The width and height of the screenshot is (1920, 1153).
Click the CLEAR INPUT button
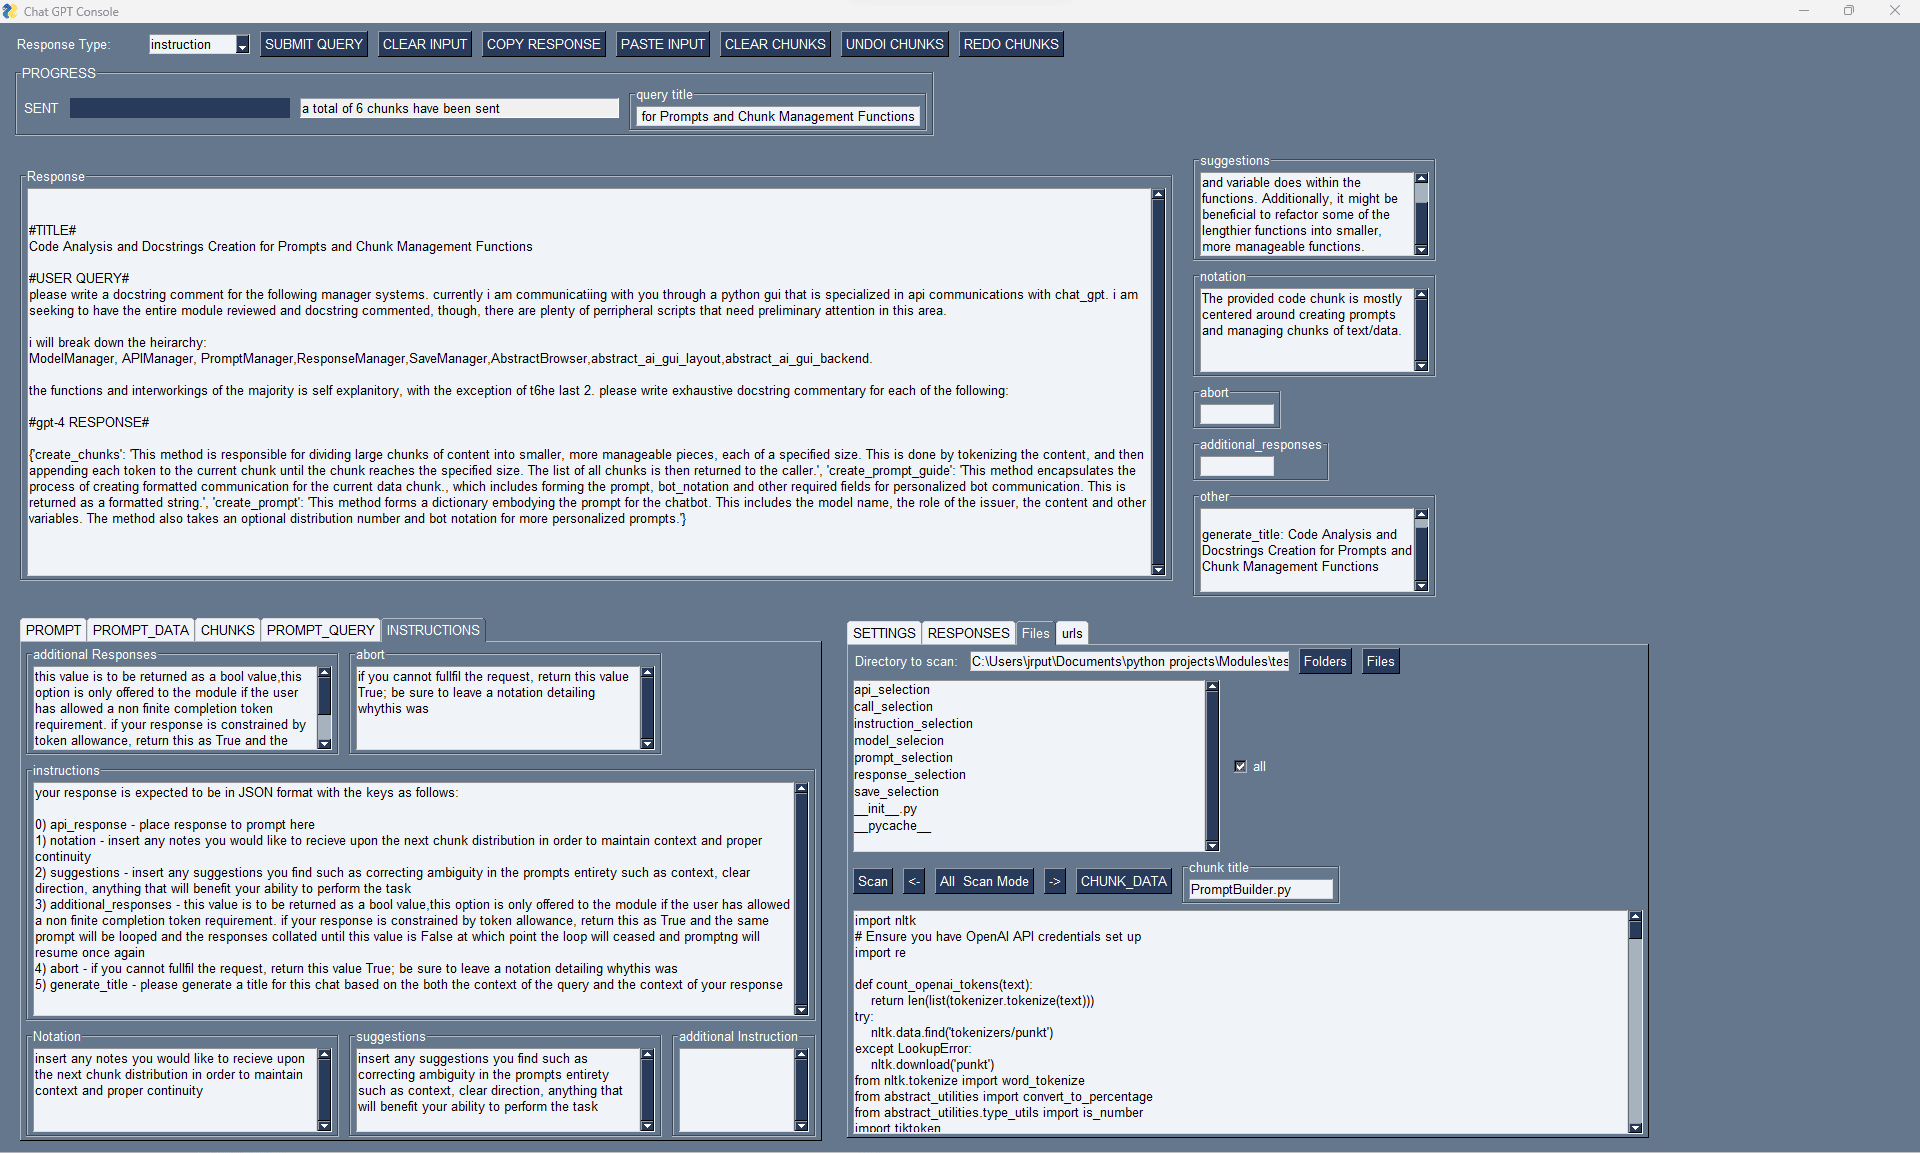[x=425, y=44]
